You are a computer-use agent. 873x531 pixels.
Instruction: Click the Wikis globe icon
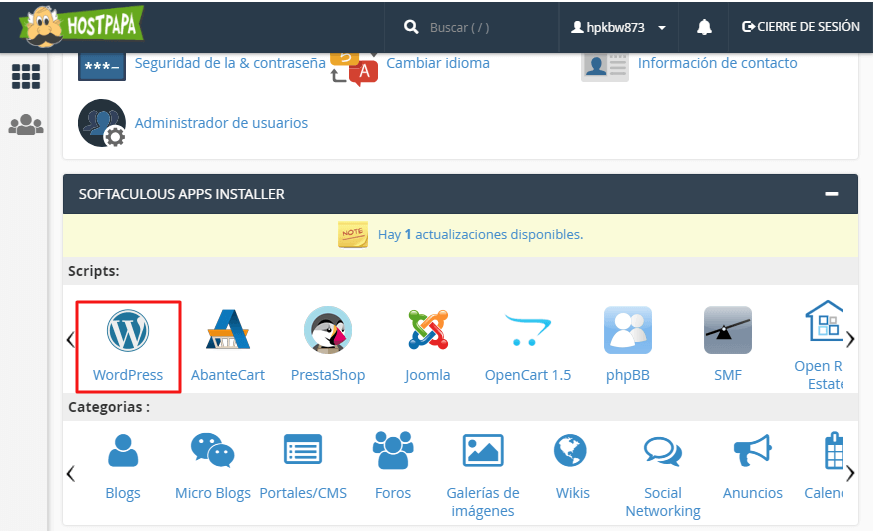coord(570,450)
